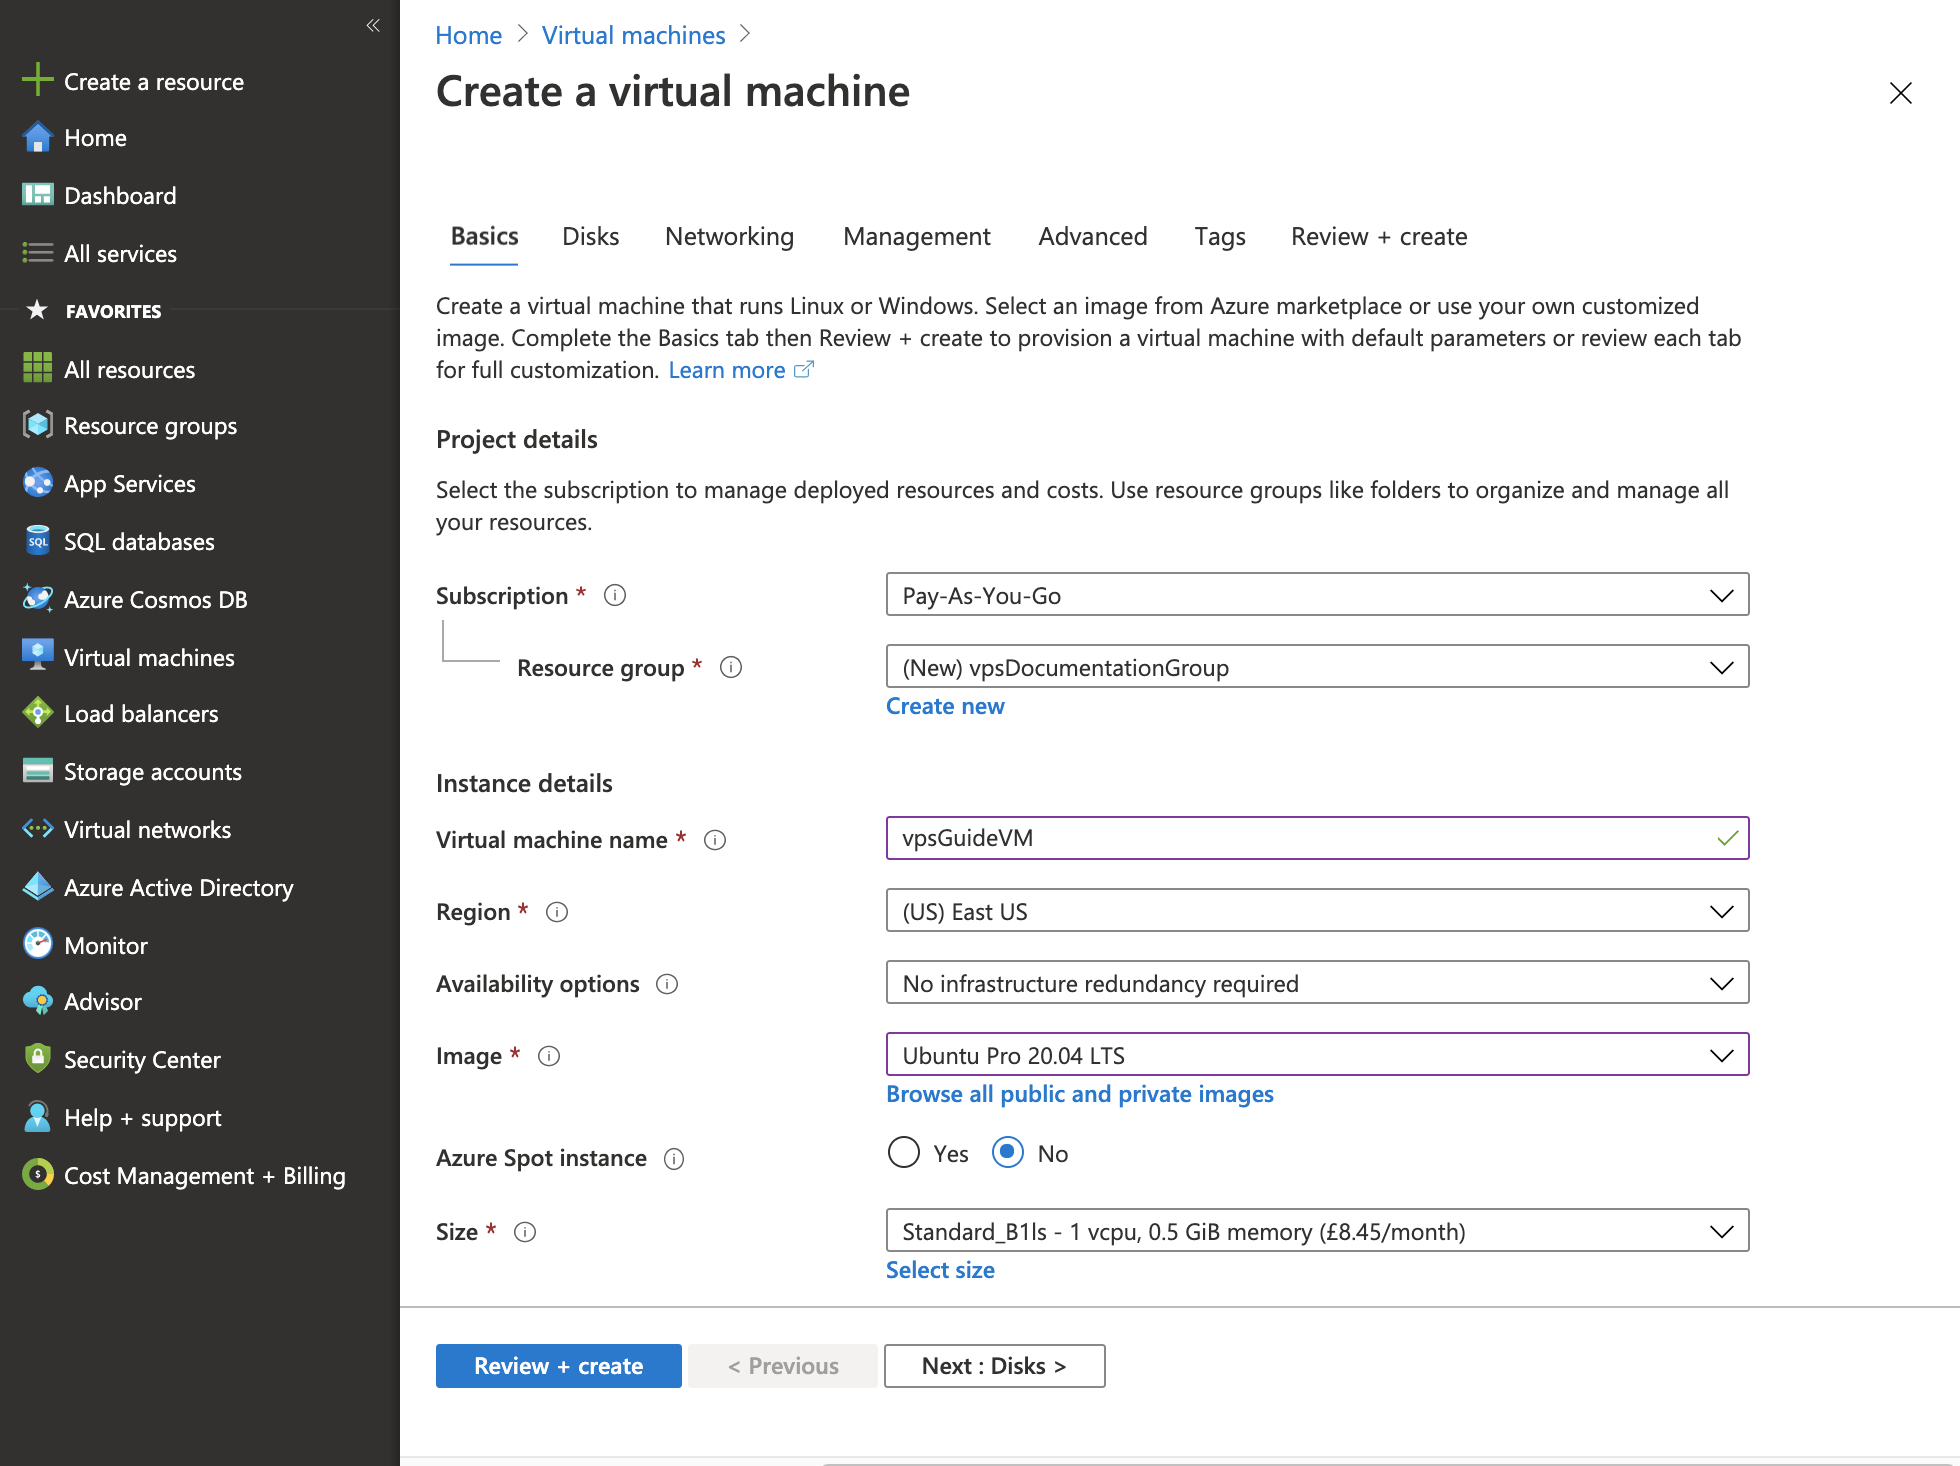Open the Image dropdown with Ubuntu Pro

point(1316,1055)
